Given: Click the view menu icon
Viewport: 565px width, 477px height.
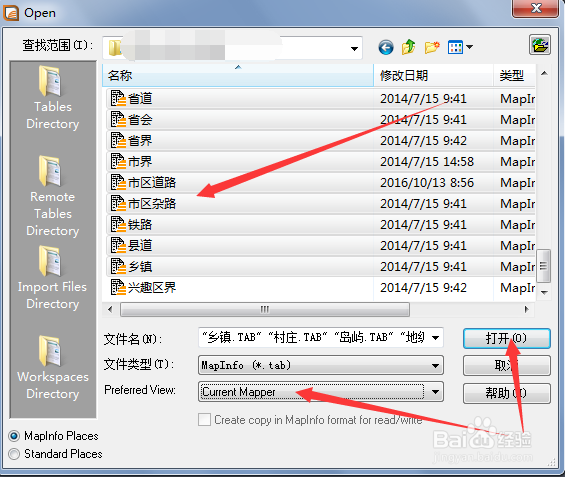Looking at the screenshot, I should 455,47.
